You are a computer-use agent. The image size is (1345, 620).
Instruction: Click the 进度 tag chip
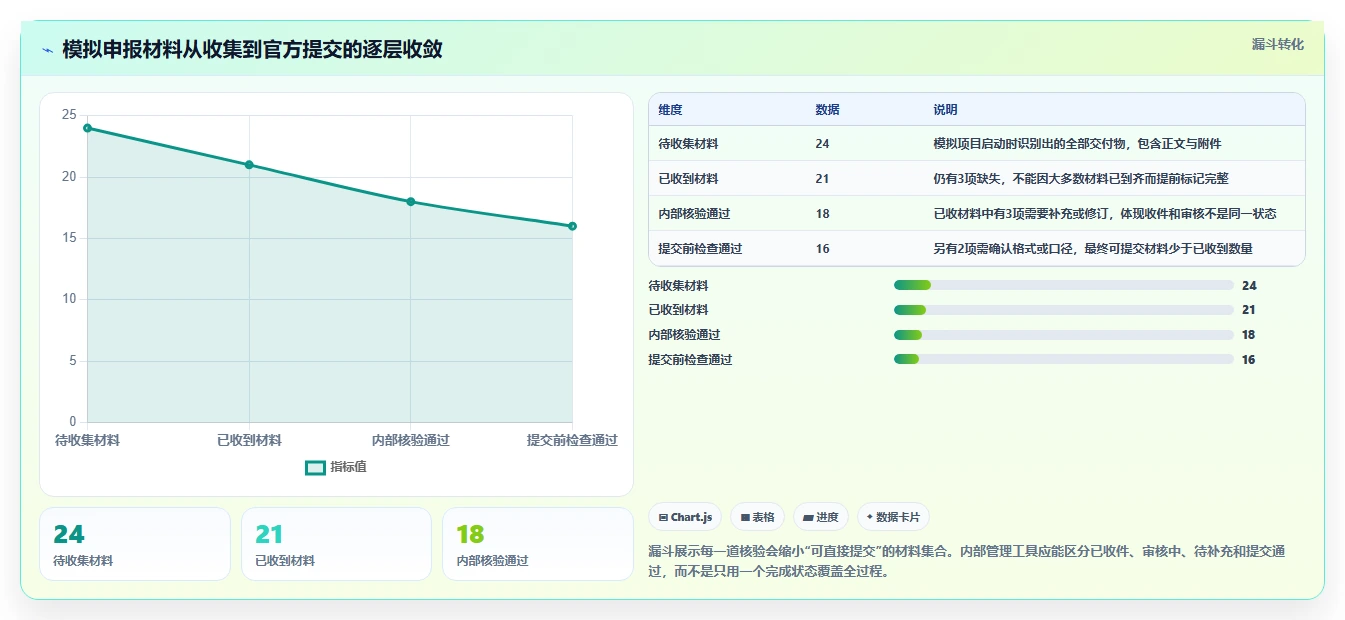(820, 517)
